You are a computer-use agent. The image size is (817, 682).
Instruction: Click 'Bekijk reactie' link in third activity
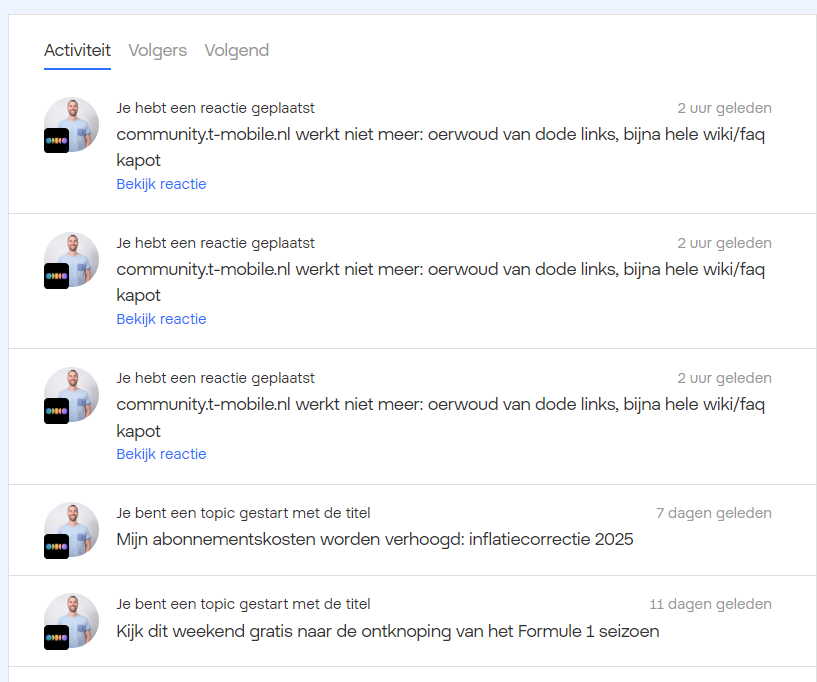pyautogui.click(x=162, y=454)
